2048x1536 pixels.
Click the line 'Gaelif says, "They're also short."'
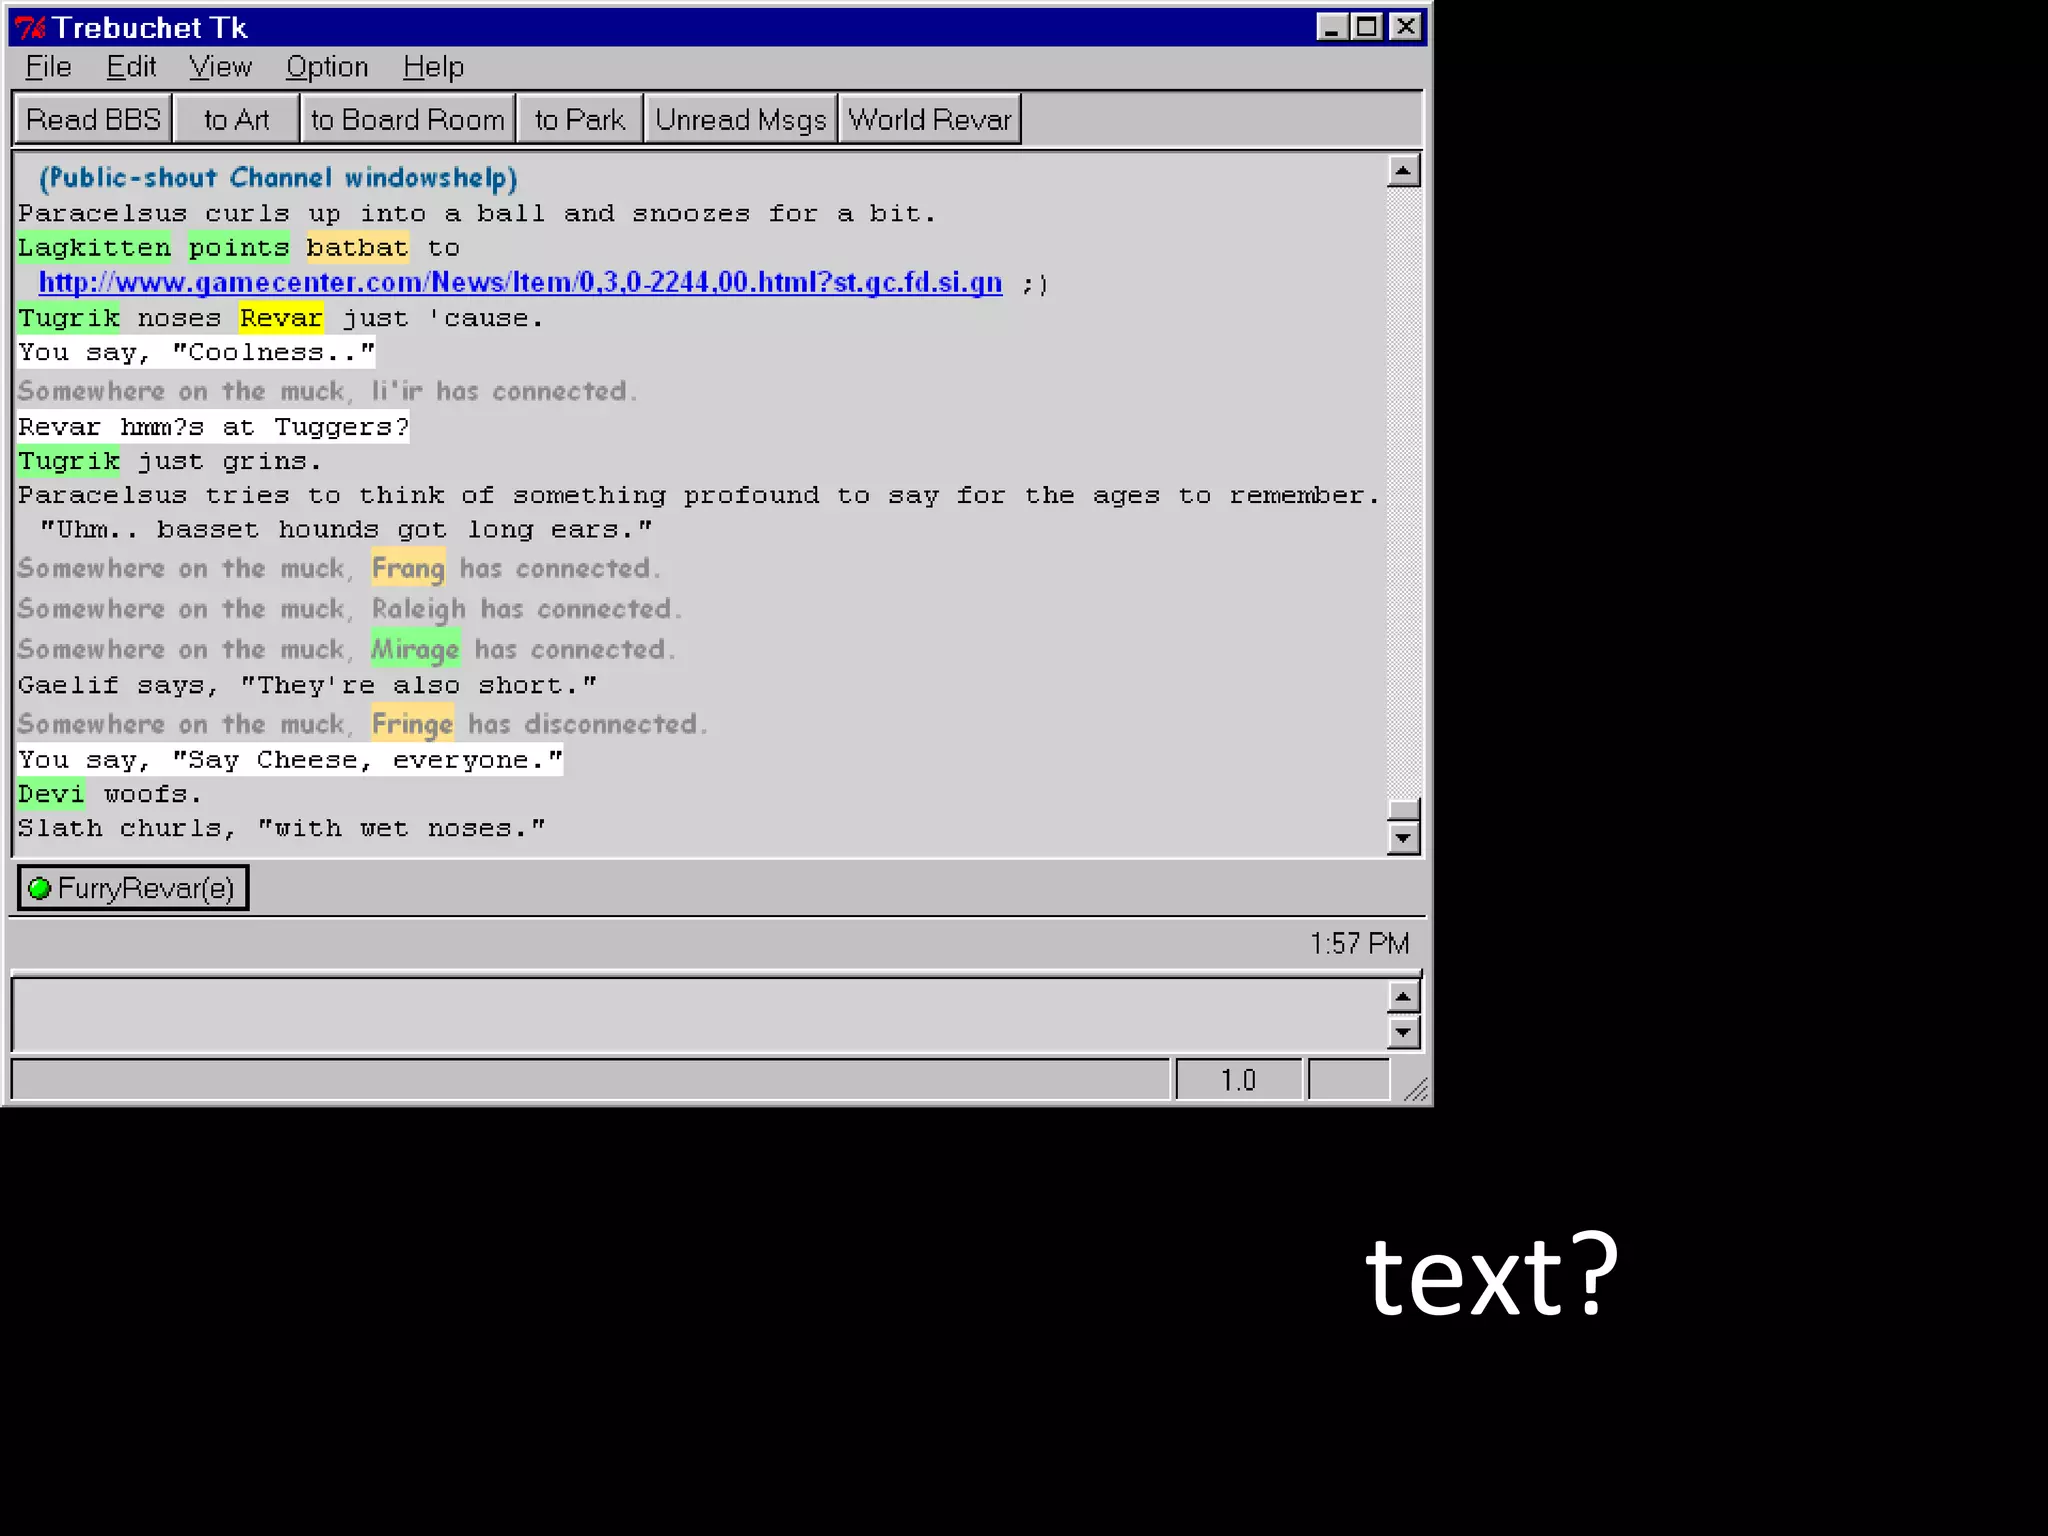coord(307,685)
